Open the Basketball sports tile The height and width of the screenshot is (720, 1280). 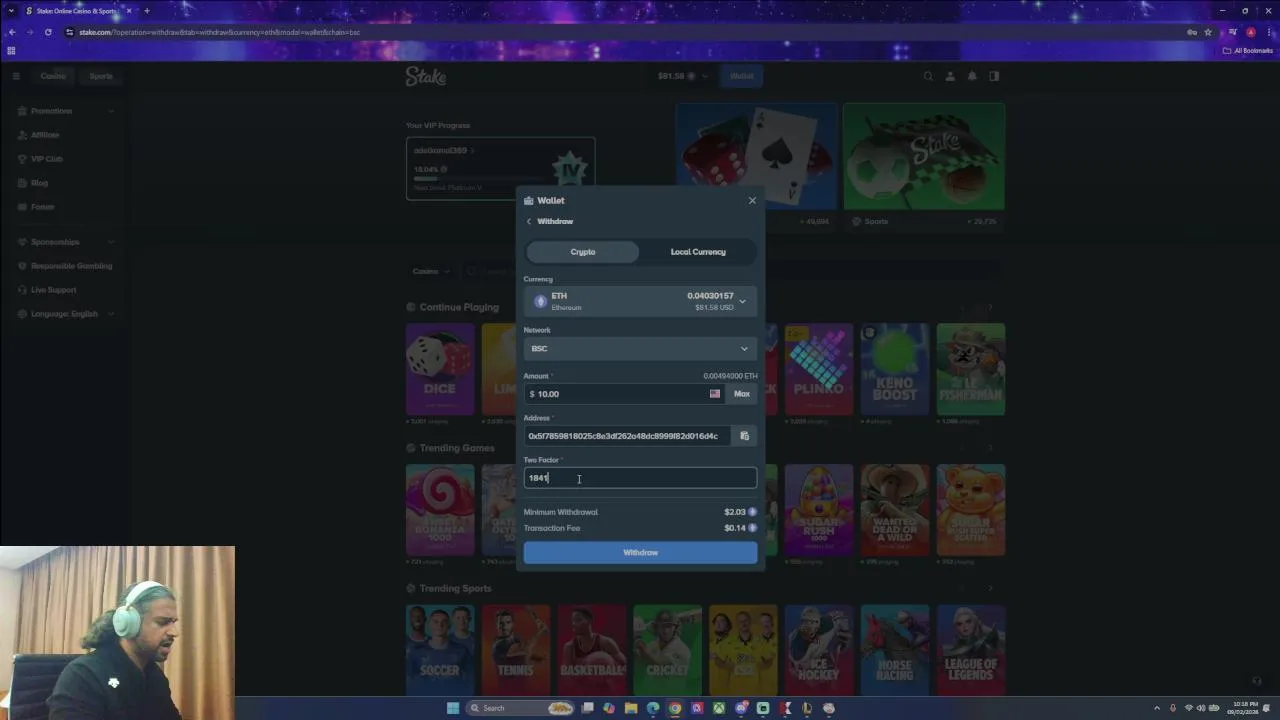coord(592,650)
